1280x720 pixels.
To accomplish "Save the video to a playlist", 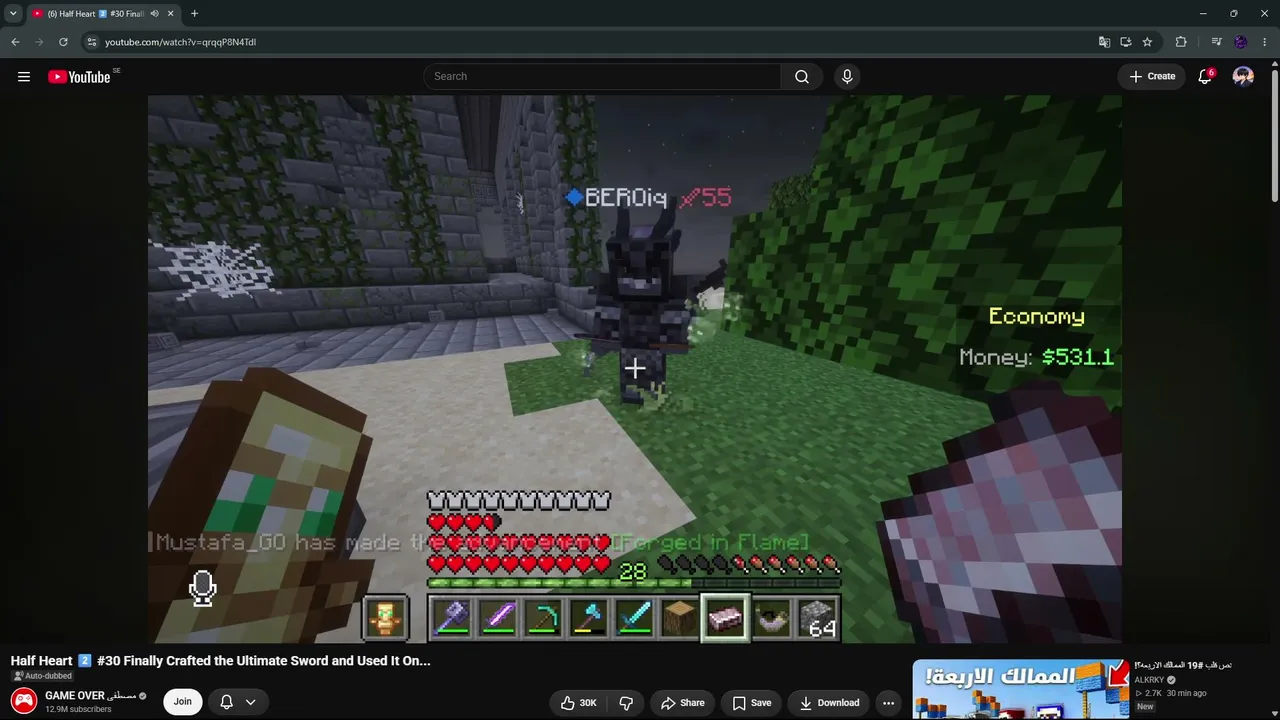I will coord(751,703).
